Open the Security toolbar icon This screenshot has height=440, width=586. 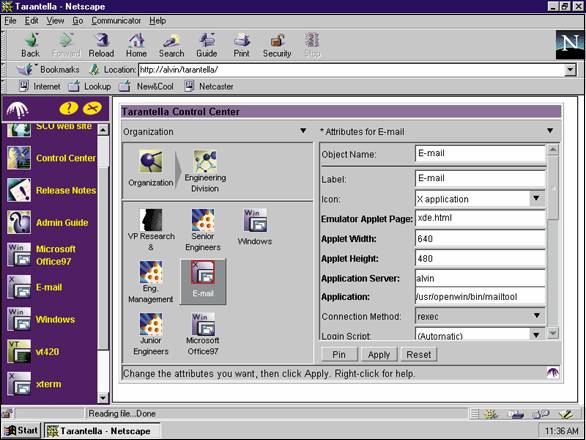click(x=277, y=45)
